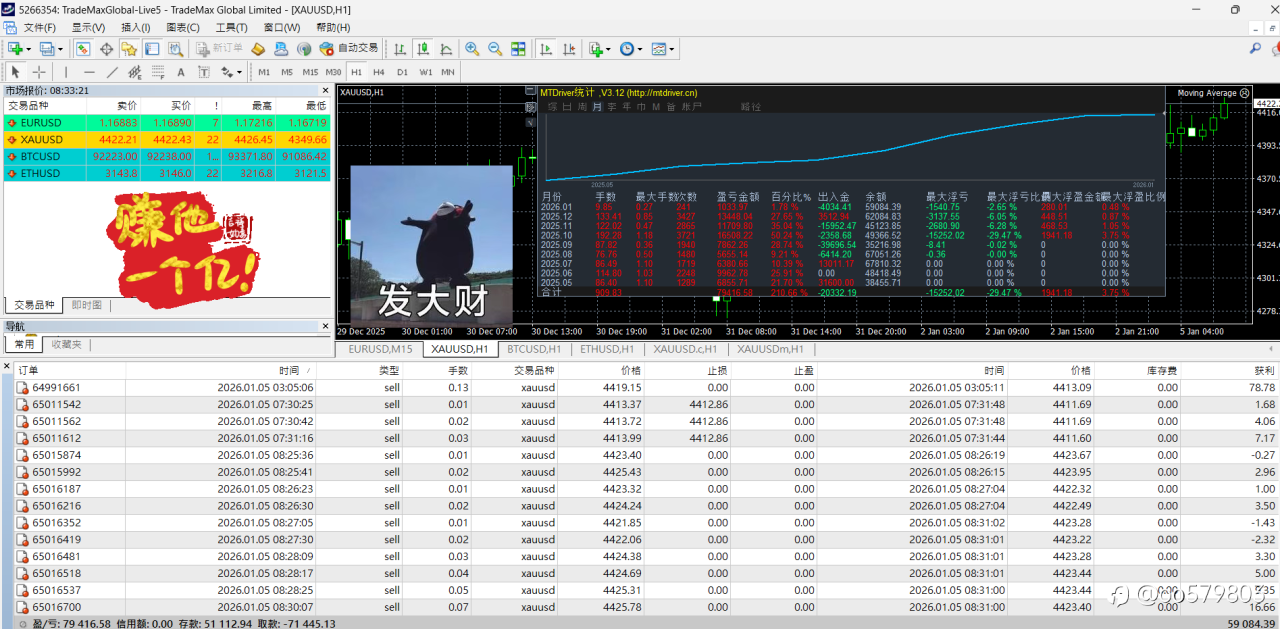Open the periodicity clock dropdown
This screenshot has height=629, width=1280.
click(631, 48)
